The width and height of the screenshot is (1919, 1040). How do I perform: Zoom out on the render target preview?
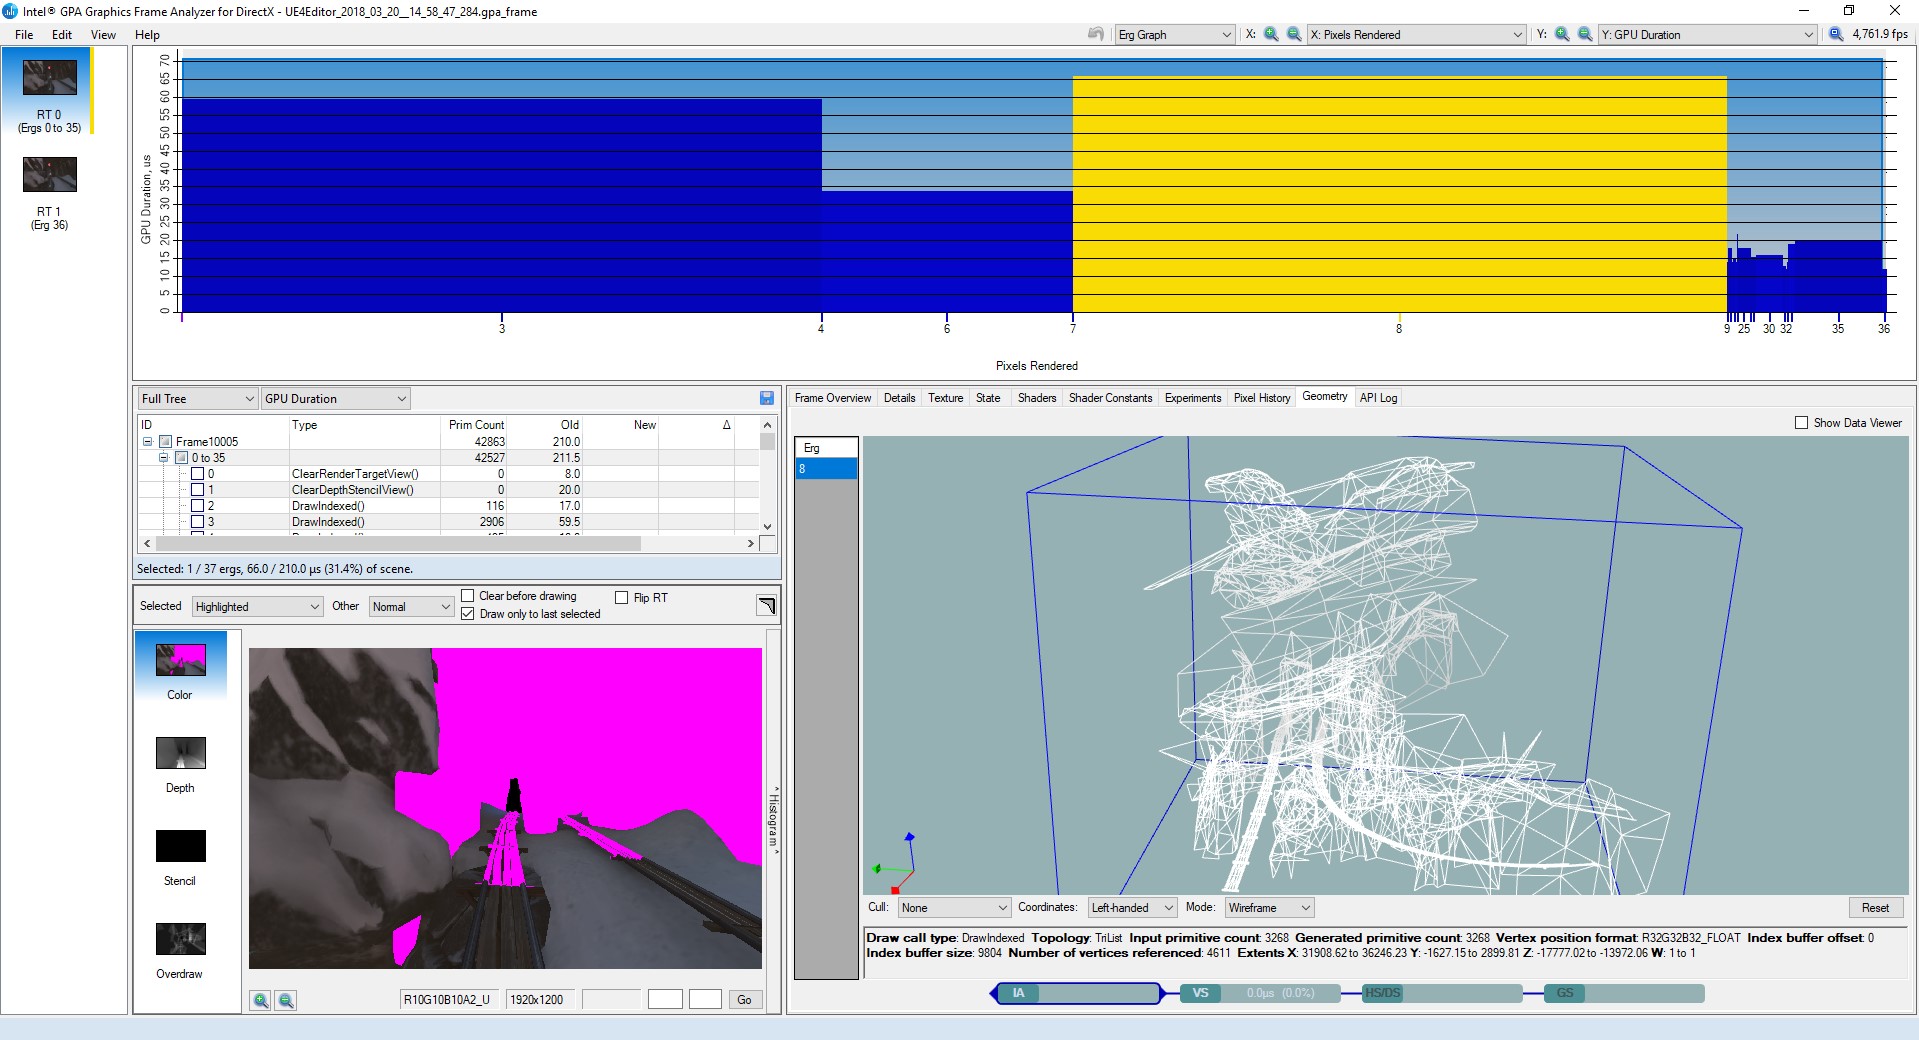(x=286, y=1000)
